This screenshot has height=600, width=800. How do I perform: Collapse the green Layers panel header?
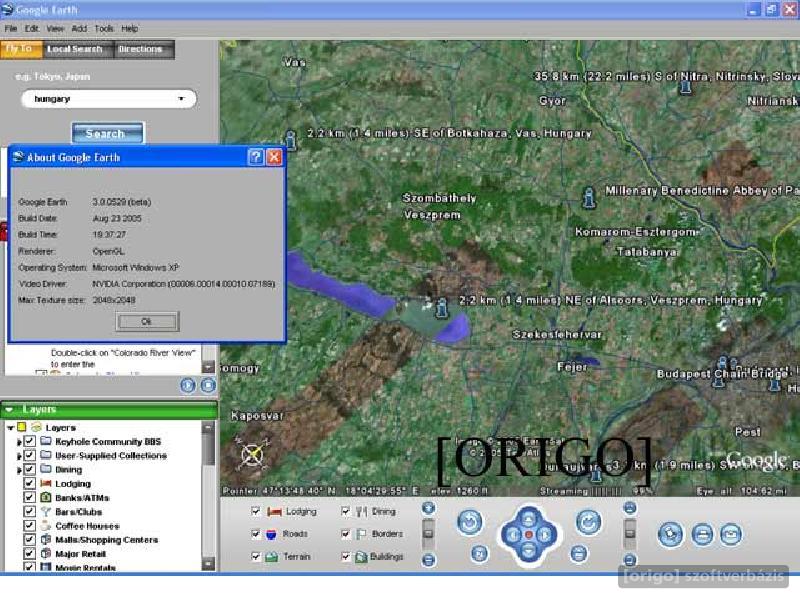point(9,410)
